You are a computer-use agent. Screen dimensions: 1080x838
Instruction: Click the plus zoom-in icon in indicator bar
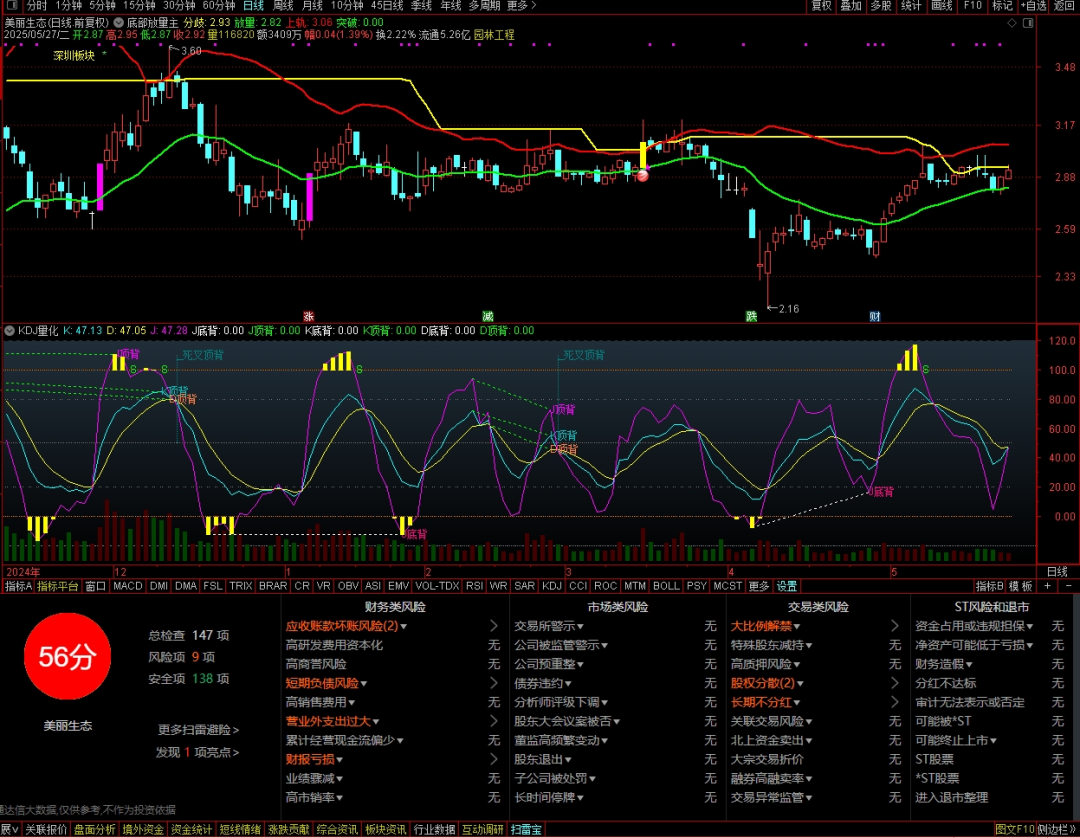click(1048, 586)
